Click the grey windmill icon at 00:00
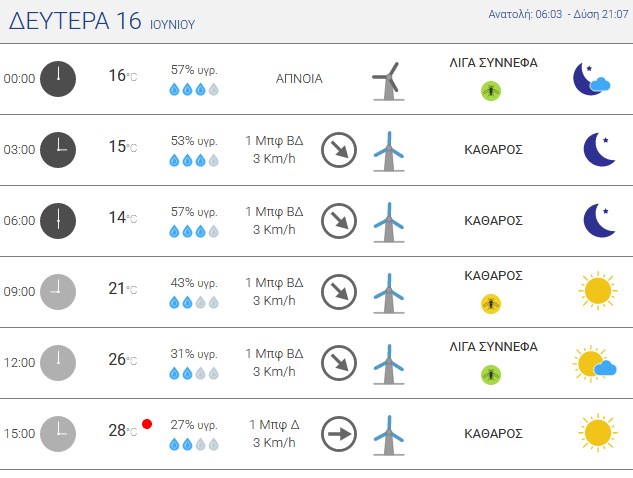Viewport: 633px width, 478px height. 388,81
